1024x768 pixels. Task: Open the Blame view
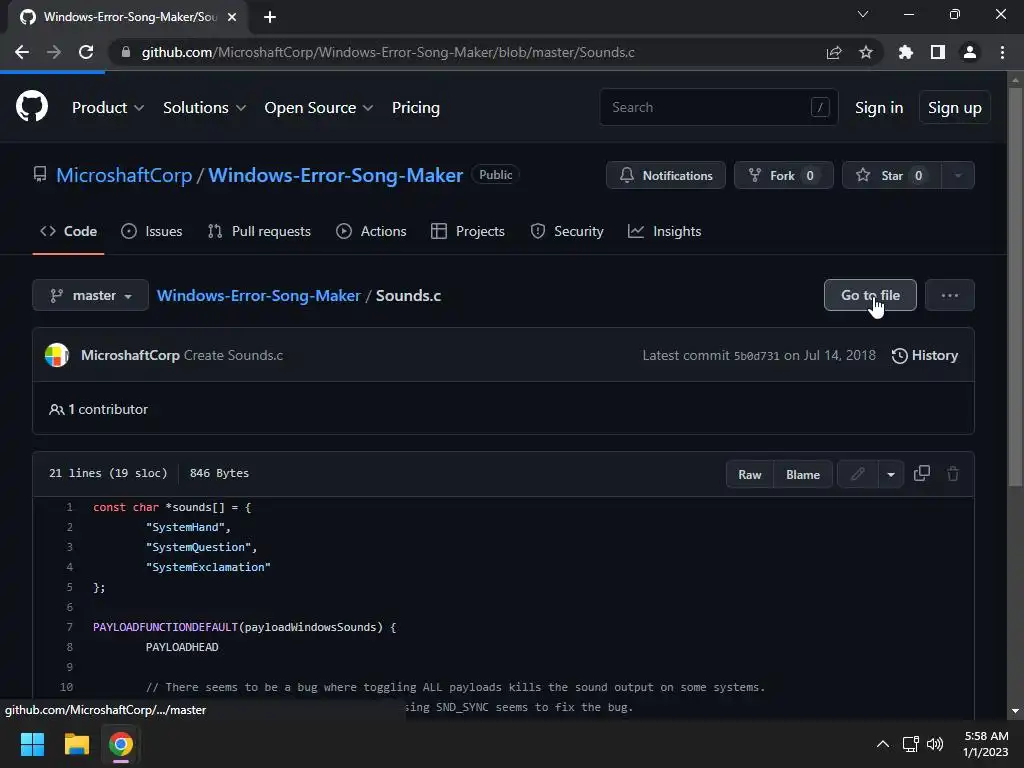pos(803,474)
